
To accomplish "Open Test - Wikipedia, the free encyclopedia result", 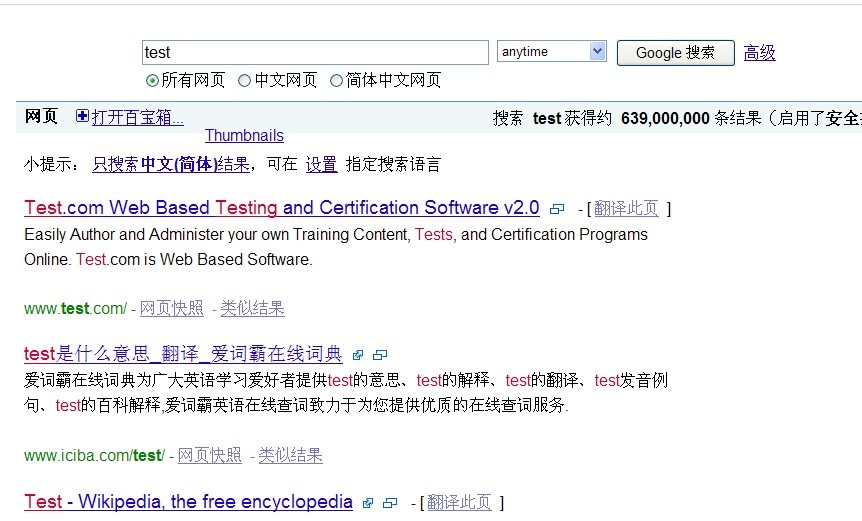I will point(189,502).
